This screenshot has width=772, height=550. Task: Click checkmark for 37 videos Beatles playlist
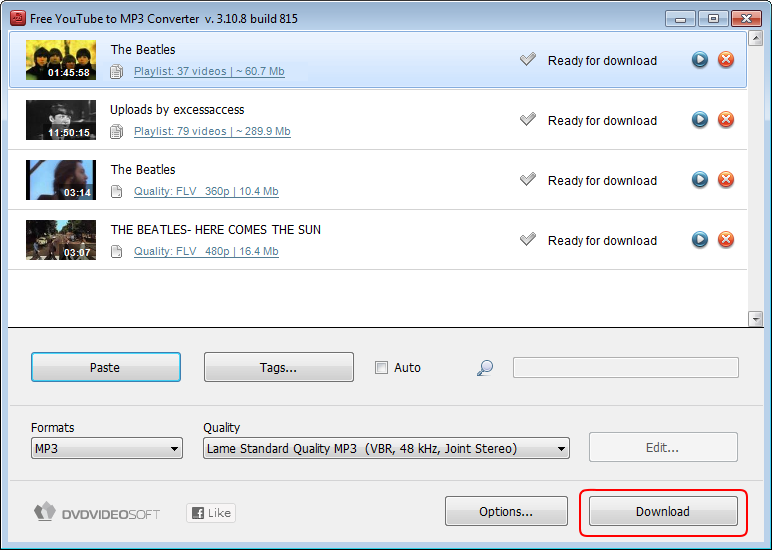click(528, 60)
